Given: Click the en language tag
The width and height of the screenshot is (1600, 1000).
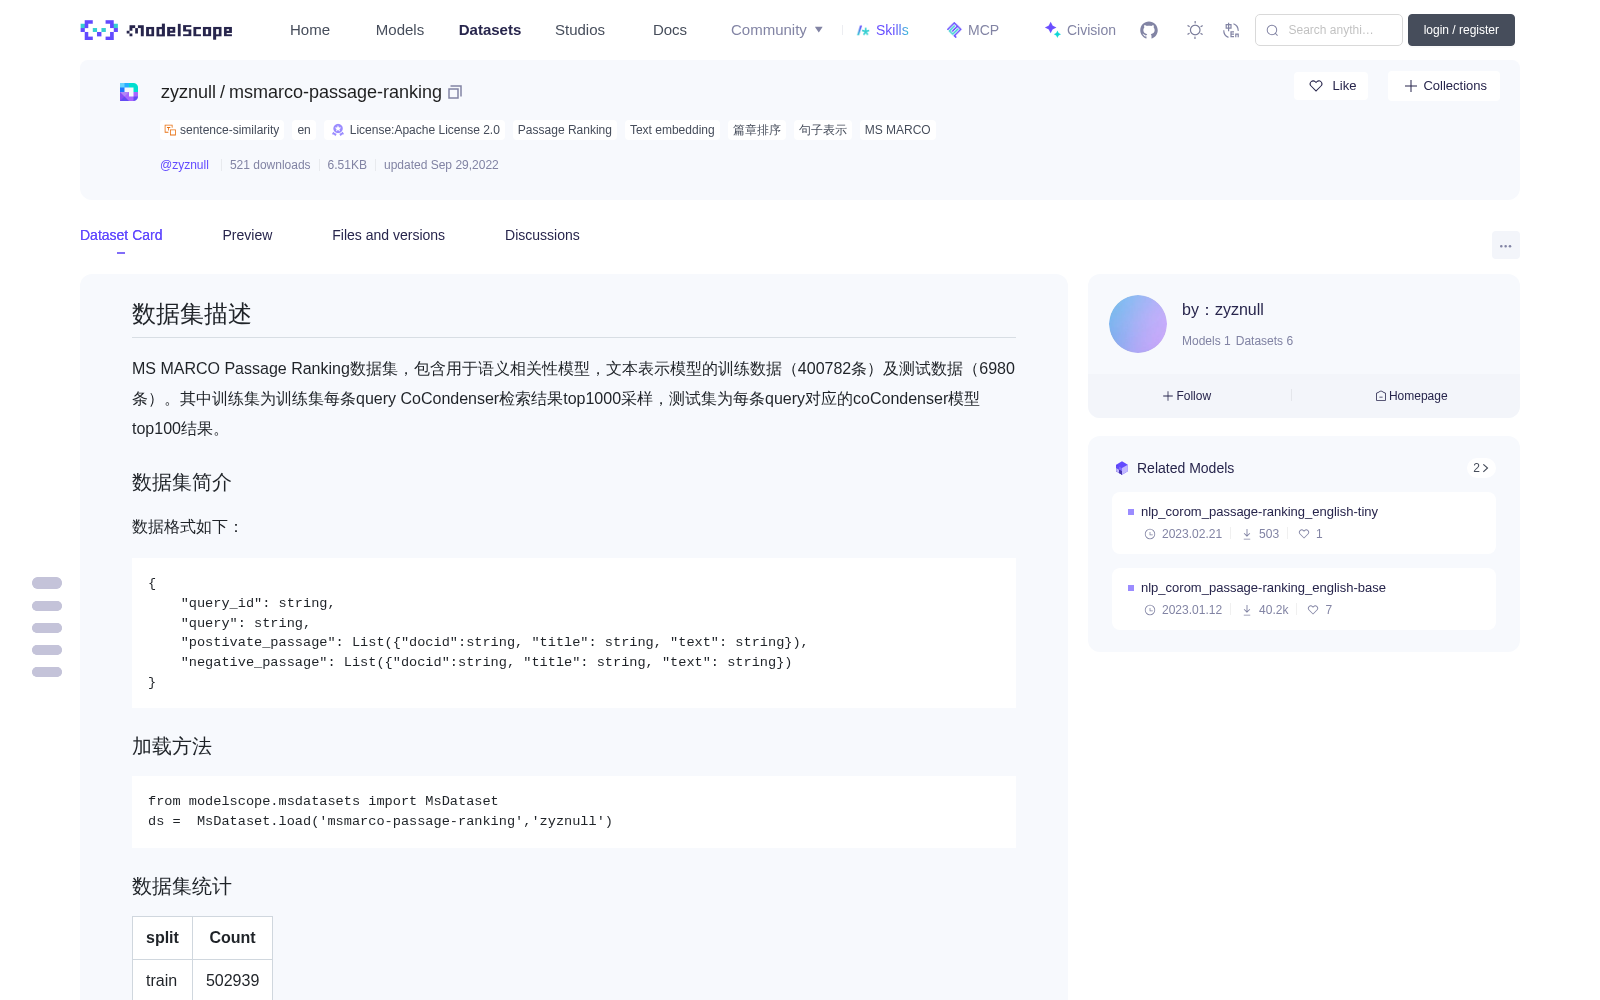Looking at the screenshot, I should click(x=304, y=130).
